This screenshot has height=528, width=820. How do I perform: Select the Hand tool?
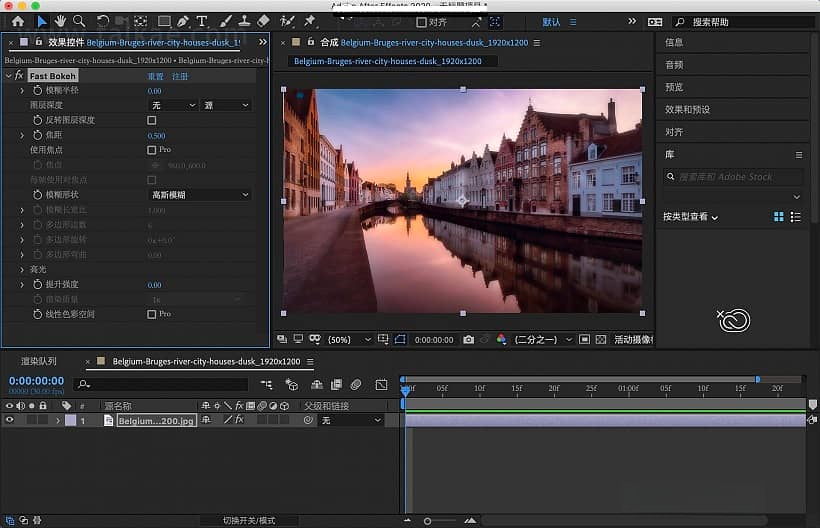(60, 21)
